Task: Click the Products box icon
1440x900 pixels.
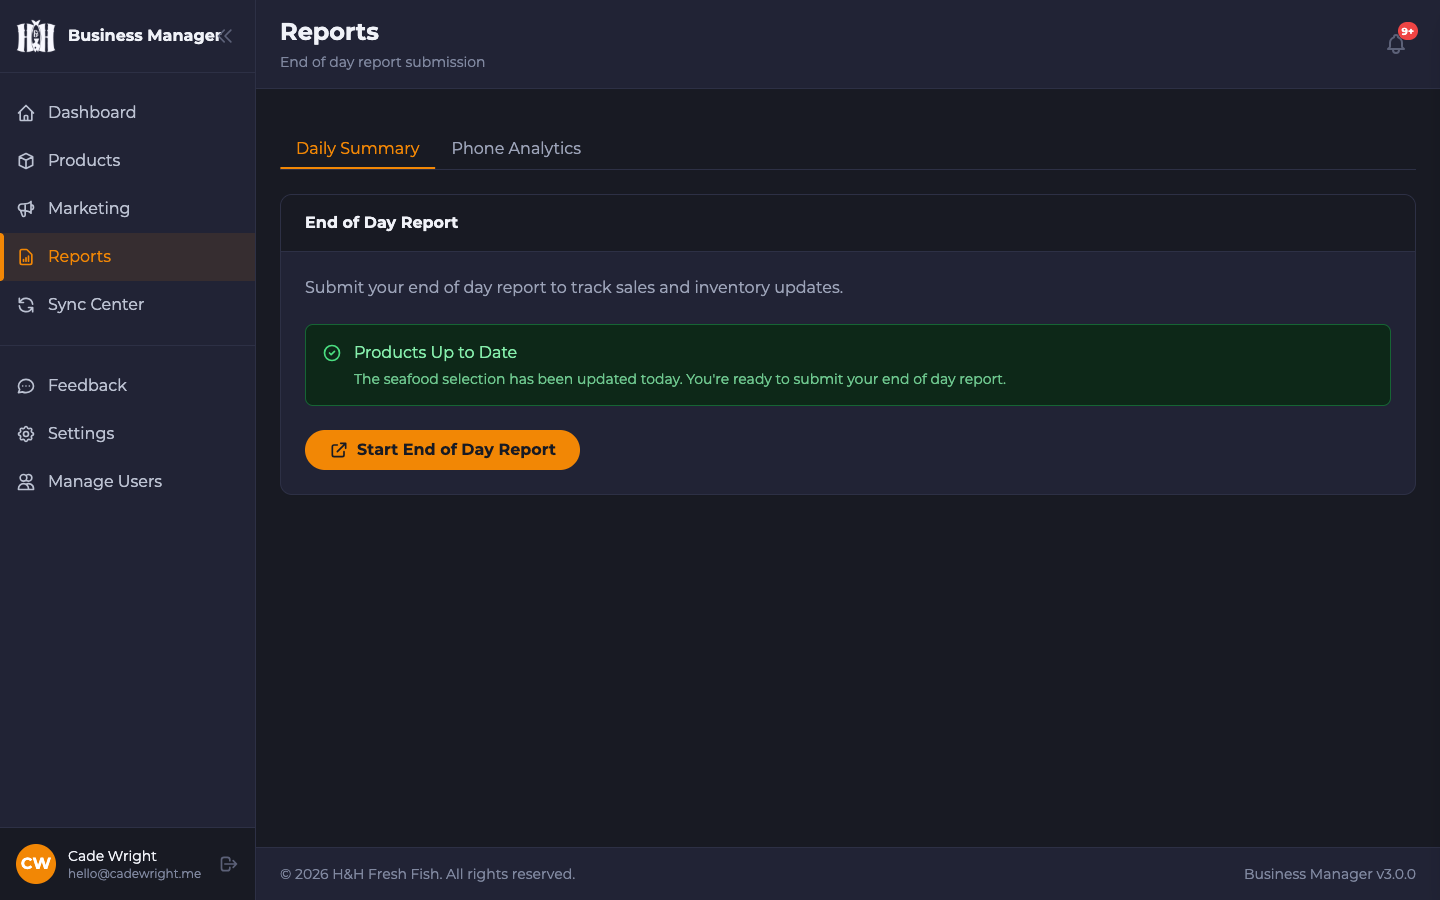Action: [x=26, y=161]
